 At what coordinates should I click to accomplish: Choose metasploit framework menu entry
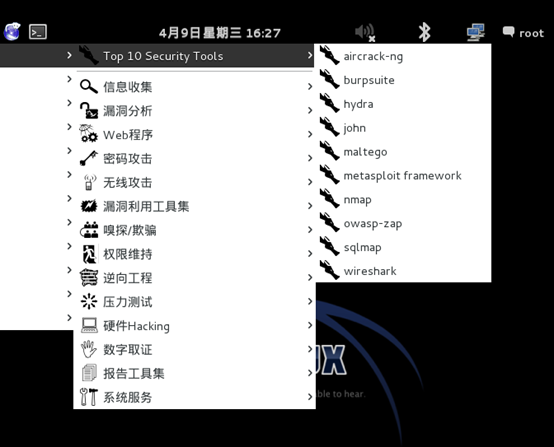click(x=403, y=175)
